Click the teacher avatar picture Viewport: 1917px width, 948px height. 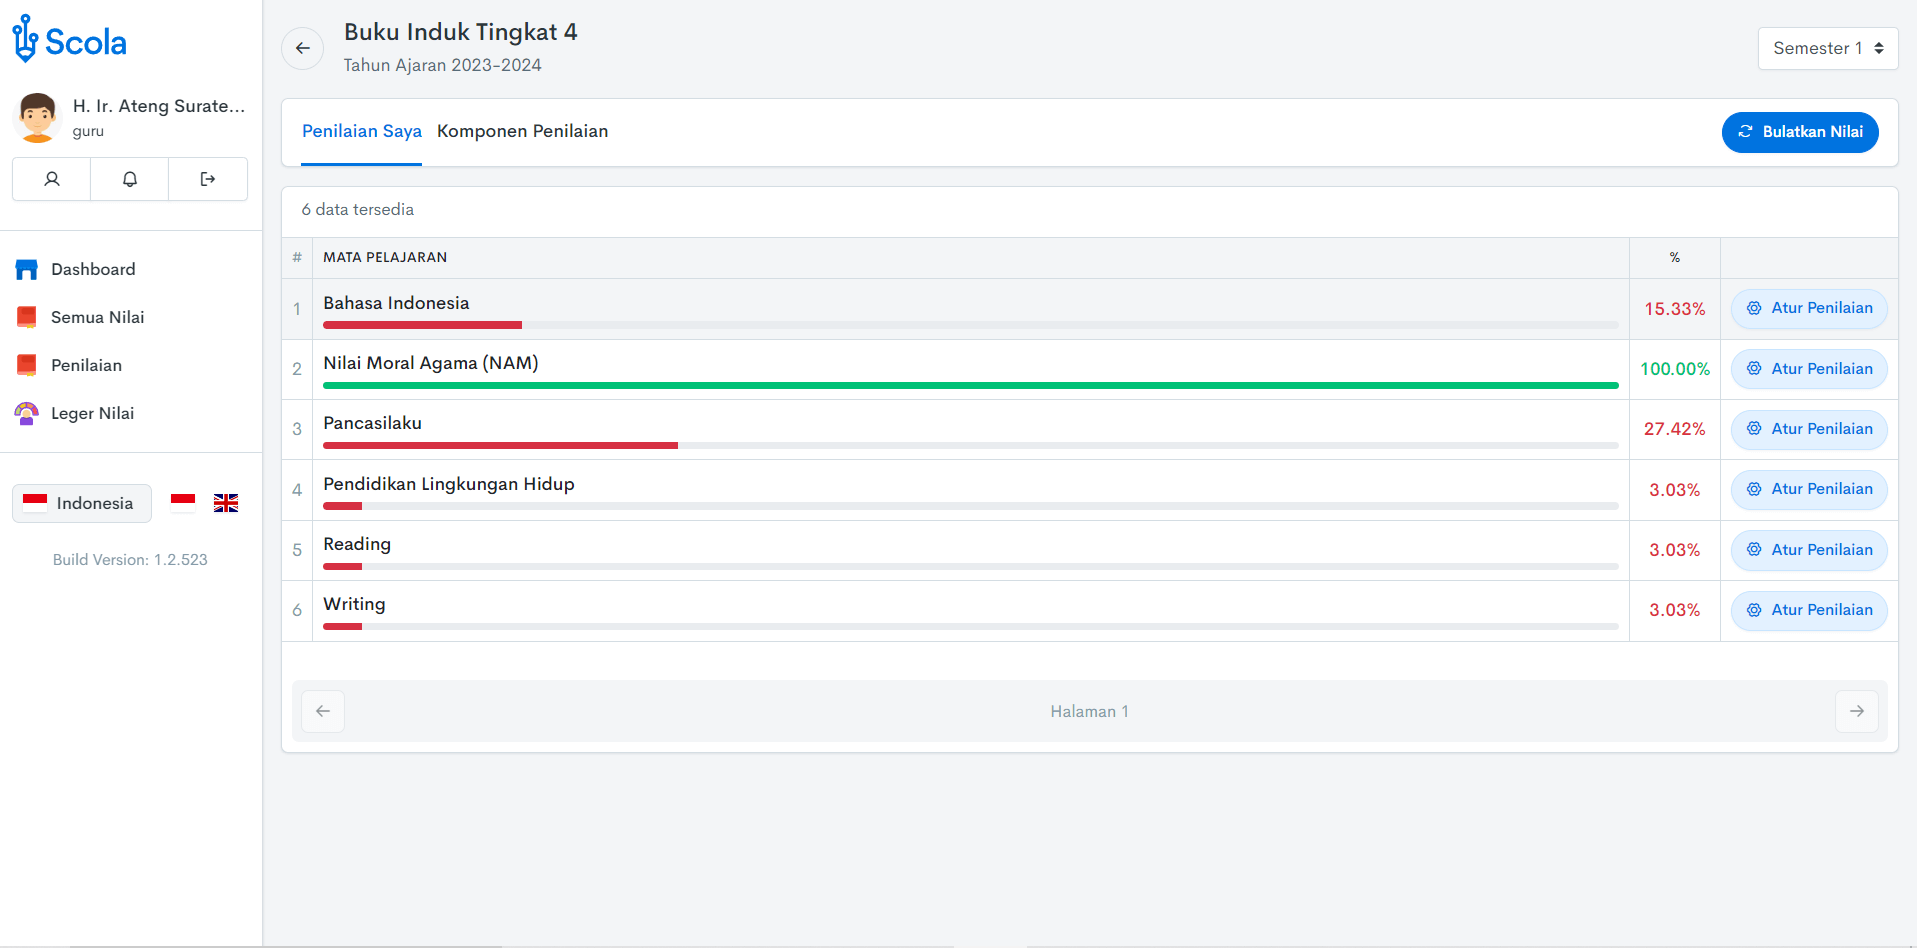point(37,117)
